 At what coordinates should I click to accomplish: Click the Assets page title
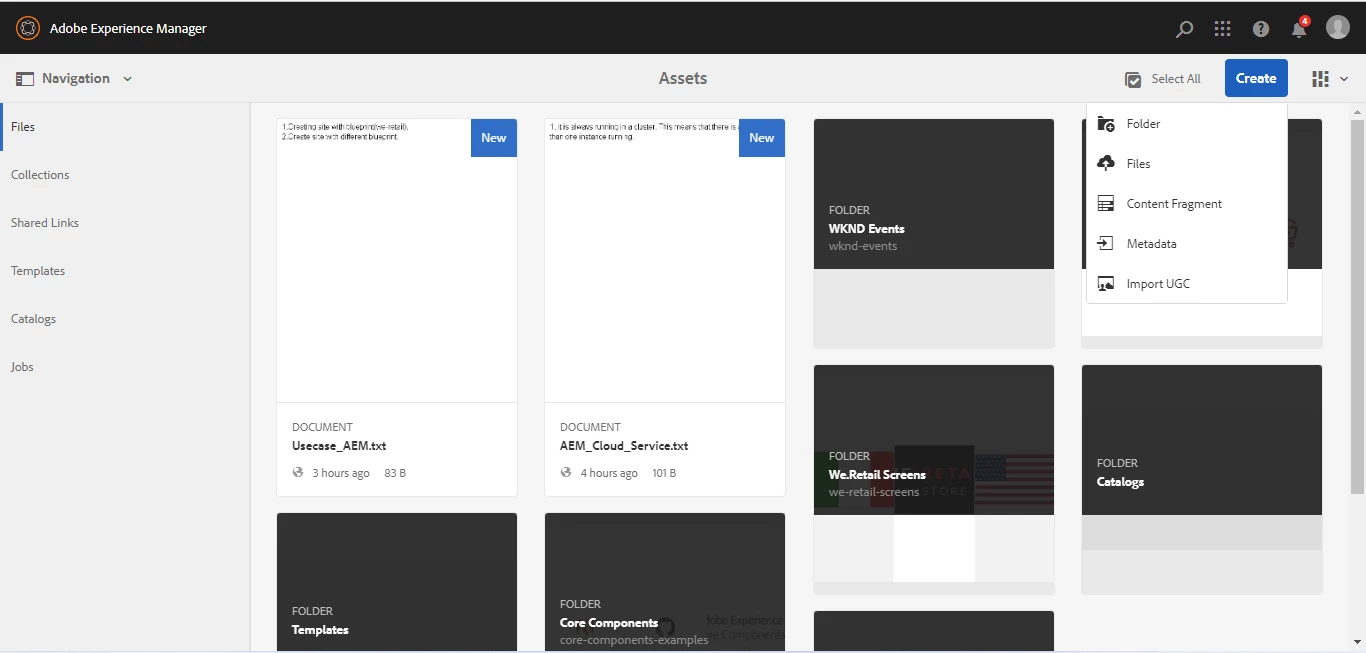point(683,78)
